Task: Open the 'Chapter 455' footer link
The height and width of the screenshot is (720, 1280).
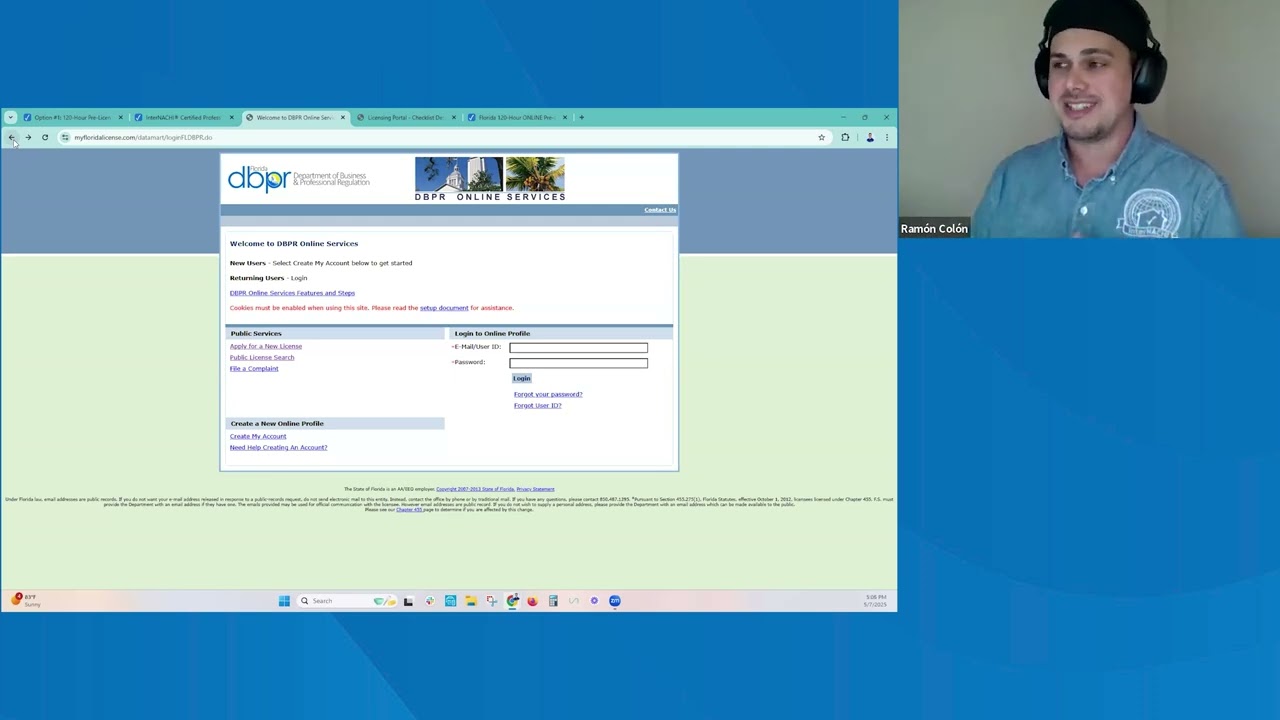Action: click(409, 510)
